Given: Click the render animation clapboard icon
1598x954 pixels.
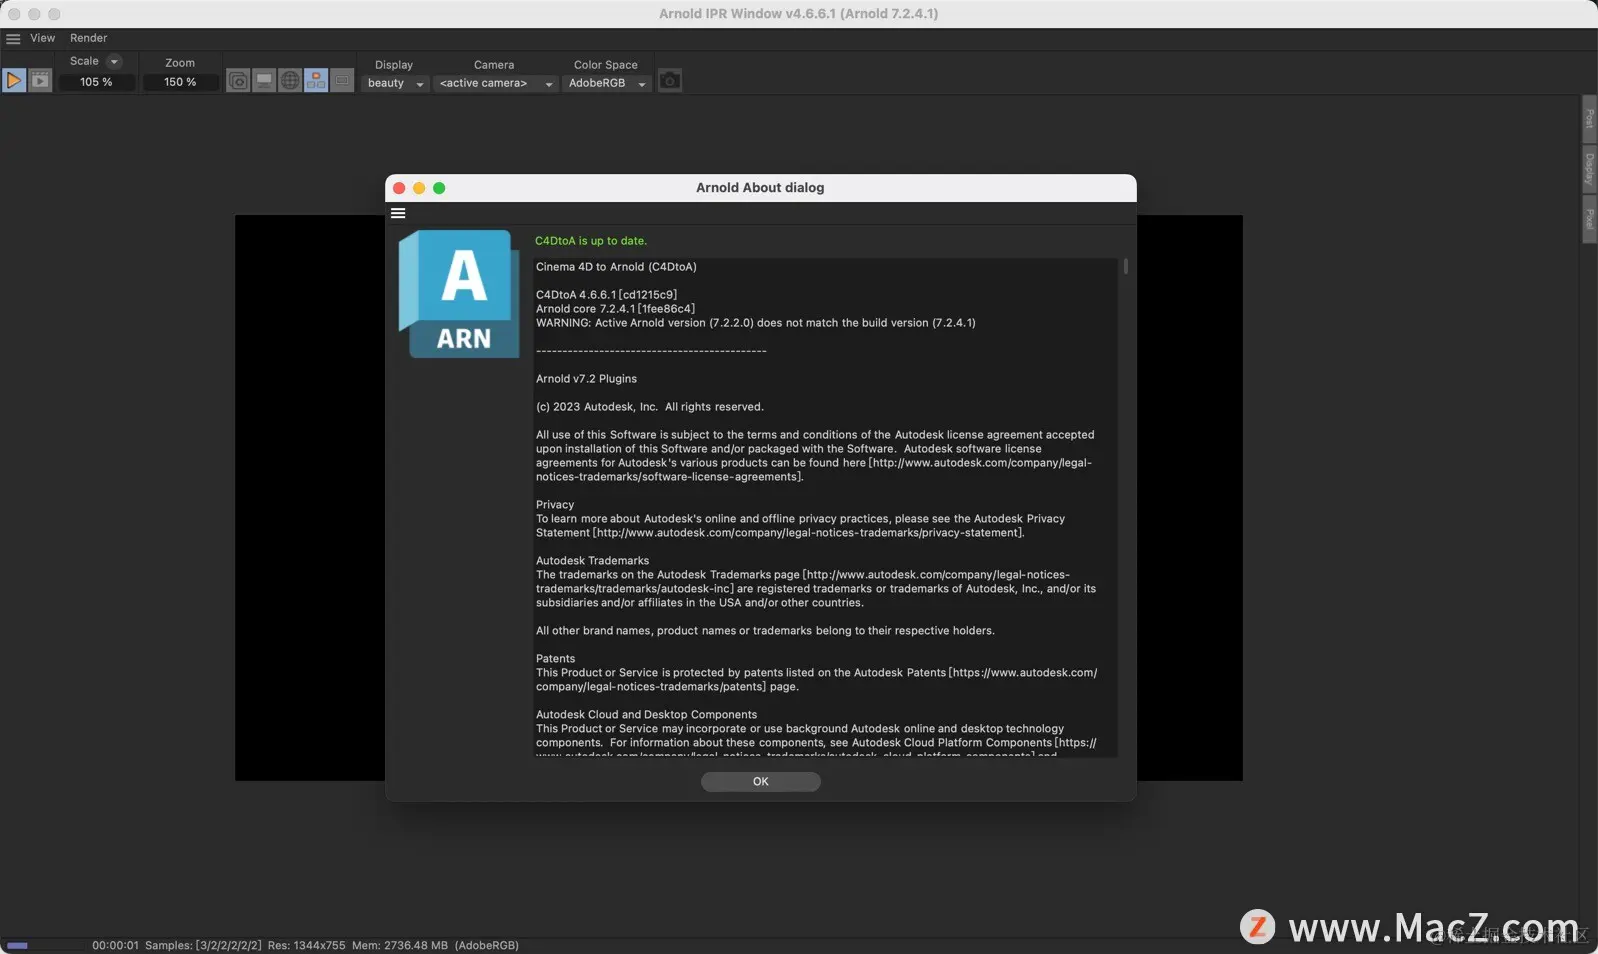Looking at the screenshot, I should tap(40, 80).
